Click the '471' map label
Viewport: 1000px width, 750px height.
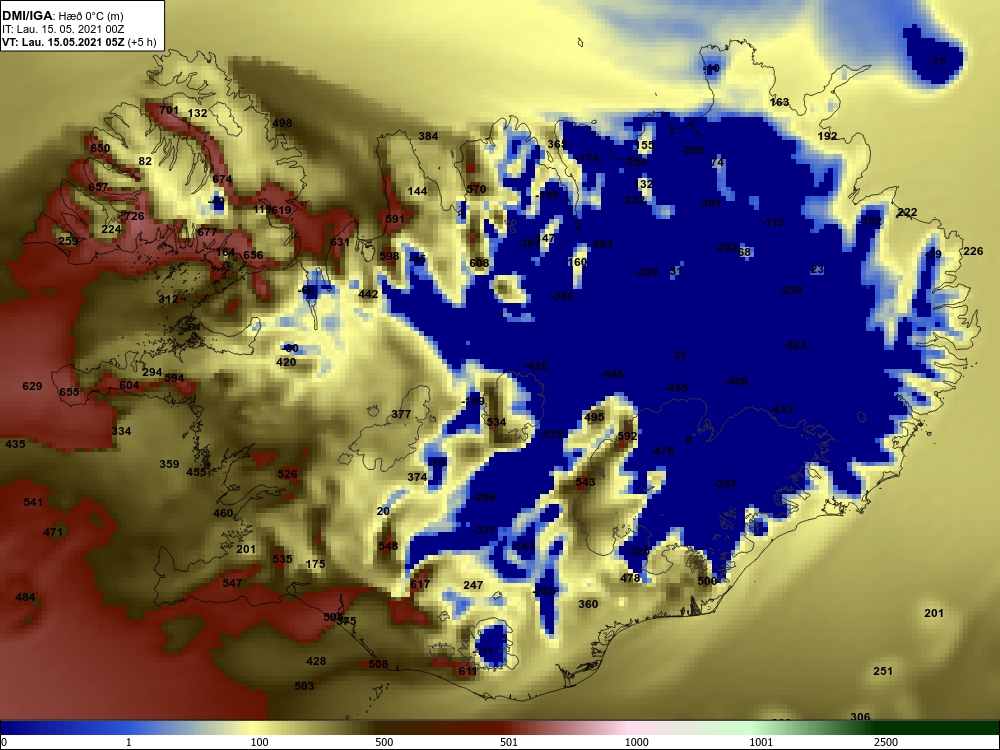53,532
